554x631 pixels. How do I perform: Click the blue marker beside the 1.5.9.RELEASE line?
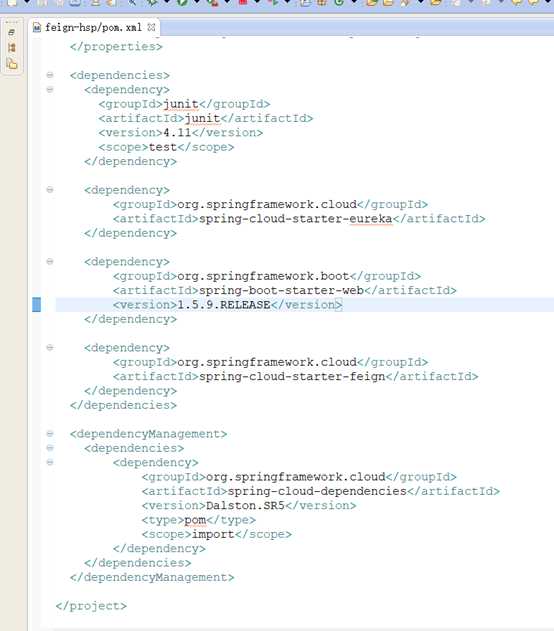coord(37,305)
